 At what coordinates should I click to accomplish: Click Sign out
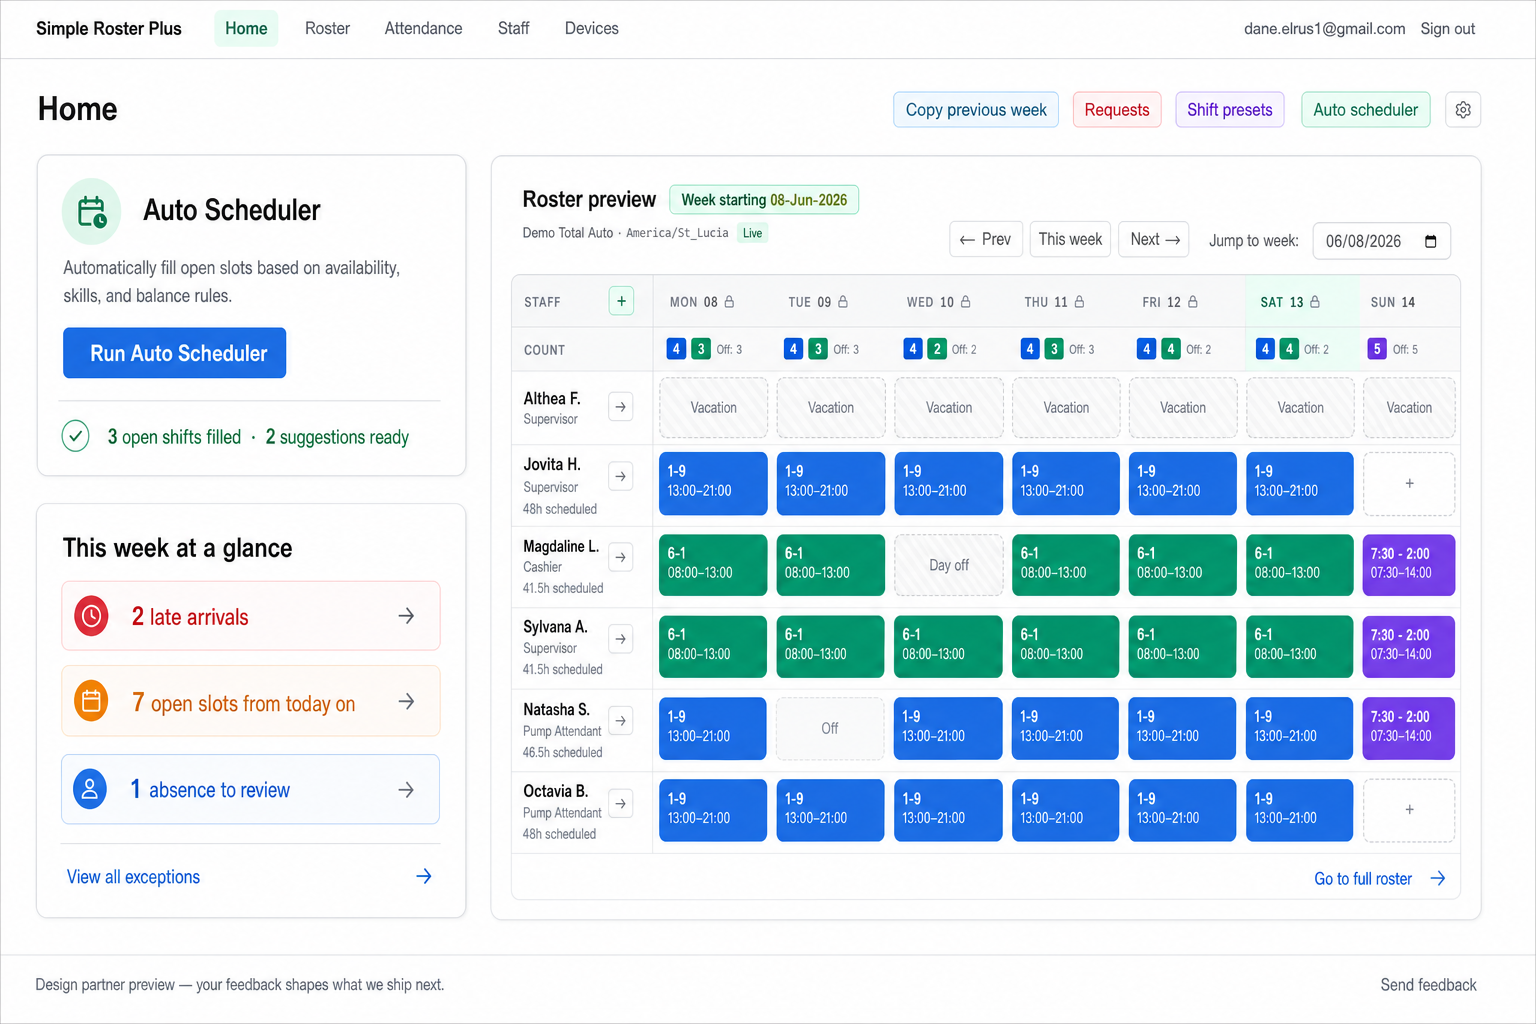click(x=1447, y=29)
